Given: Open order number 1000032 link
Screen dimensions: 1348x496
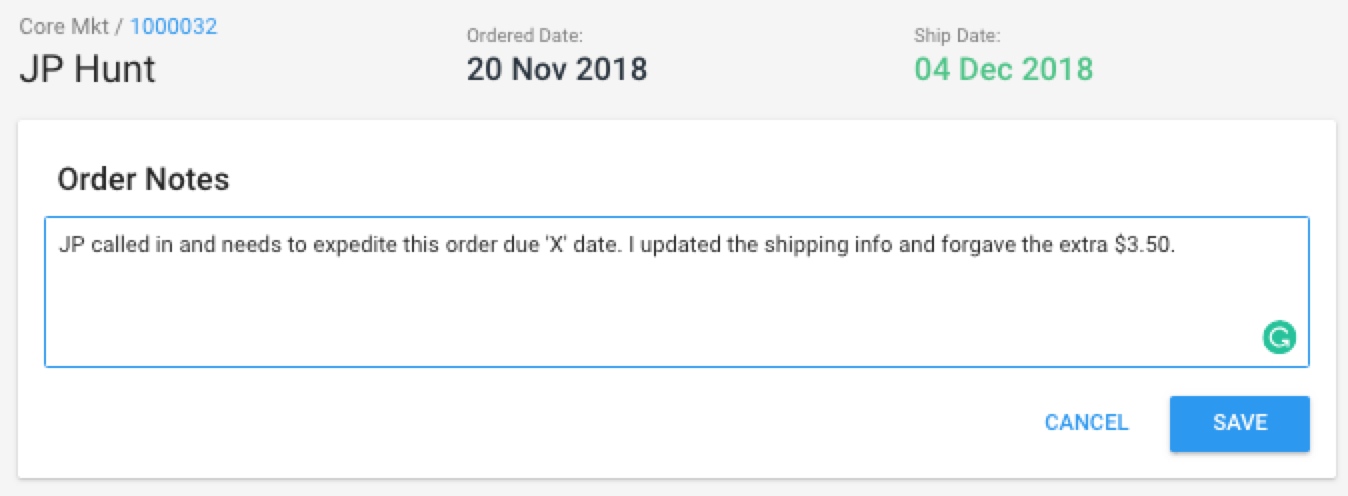Looking at the screenshot, I should point(173,26).
